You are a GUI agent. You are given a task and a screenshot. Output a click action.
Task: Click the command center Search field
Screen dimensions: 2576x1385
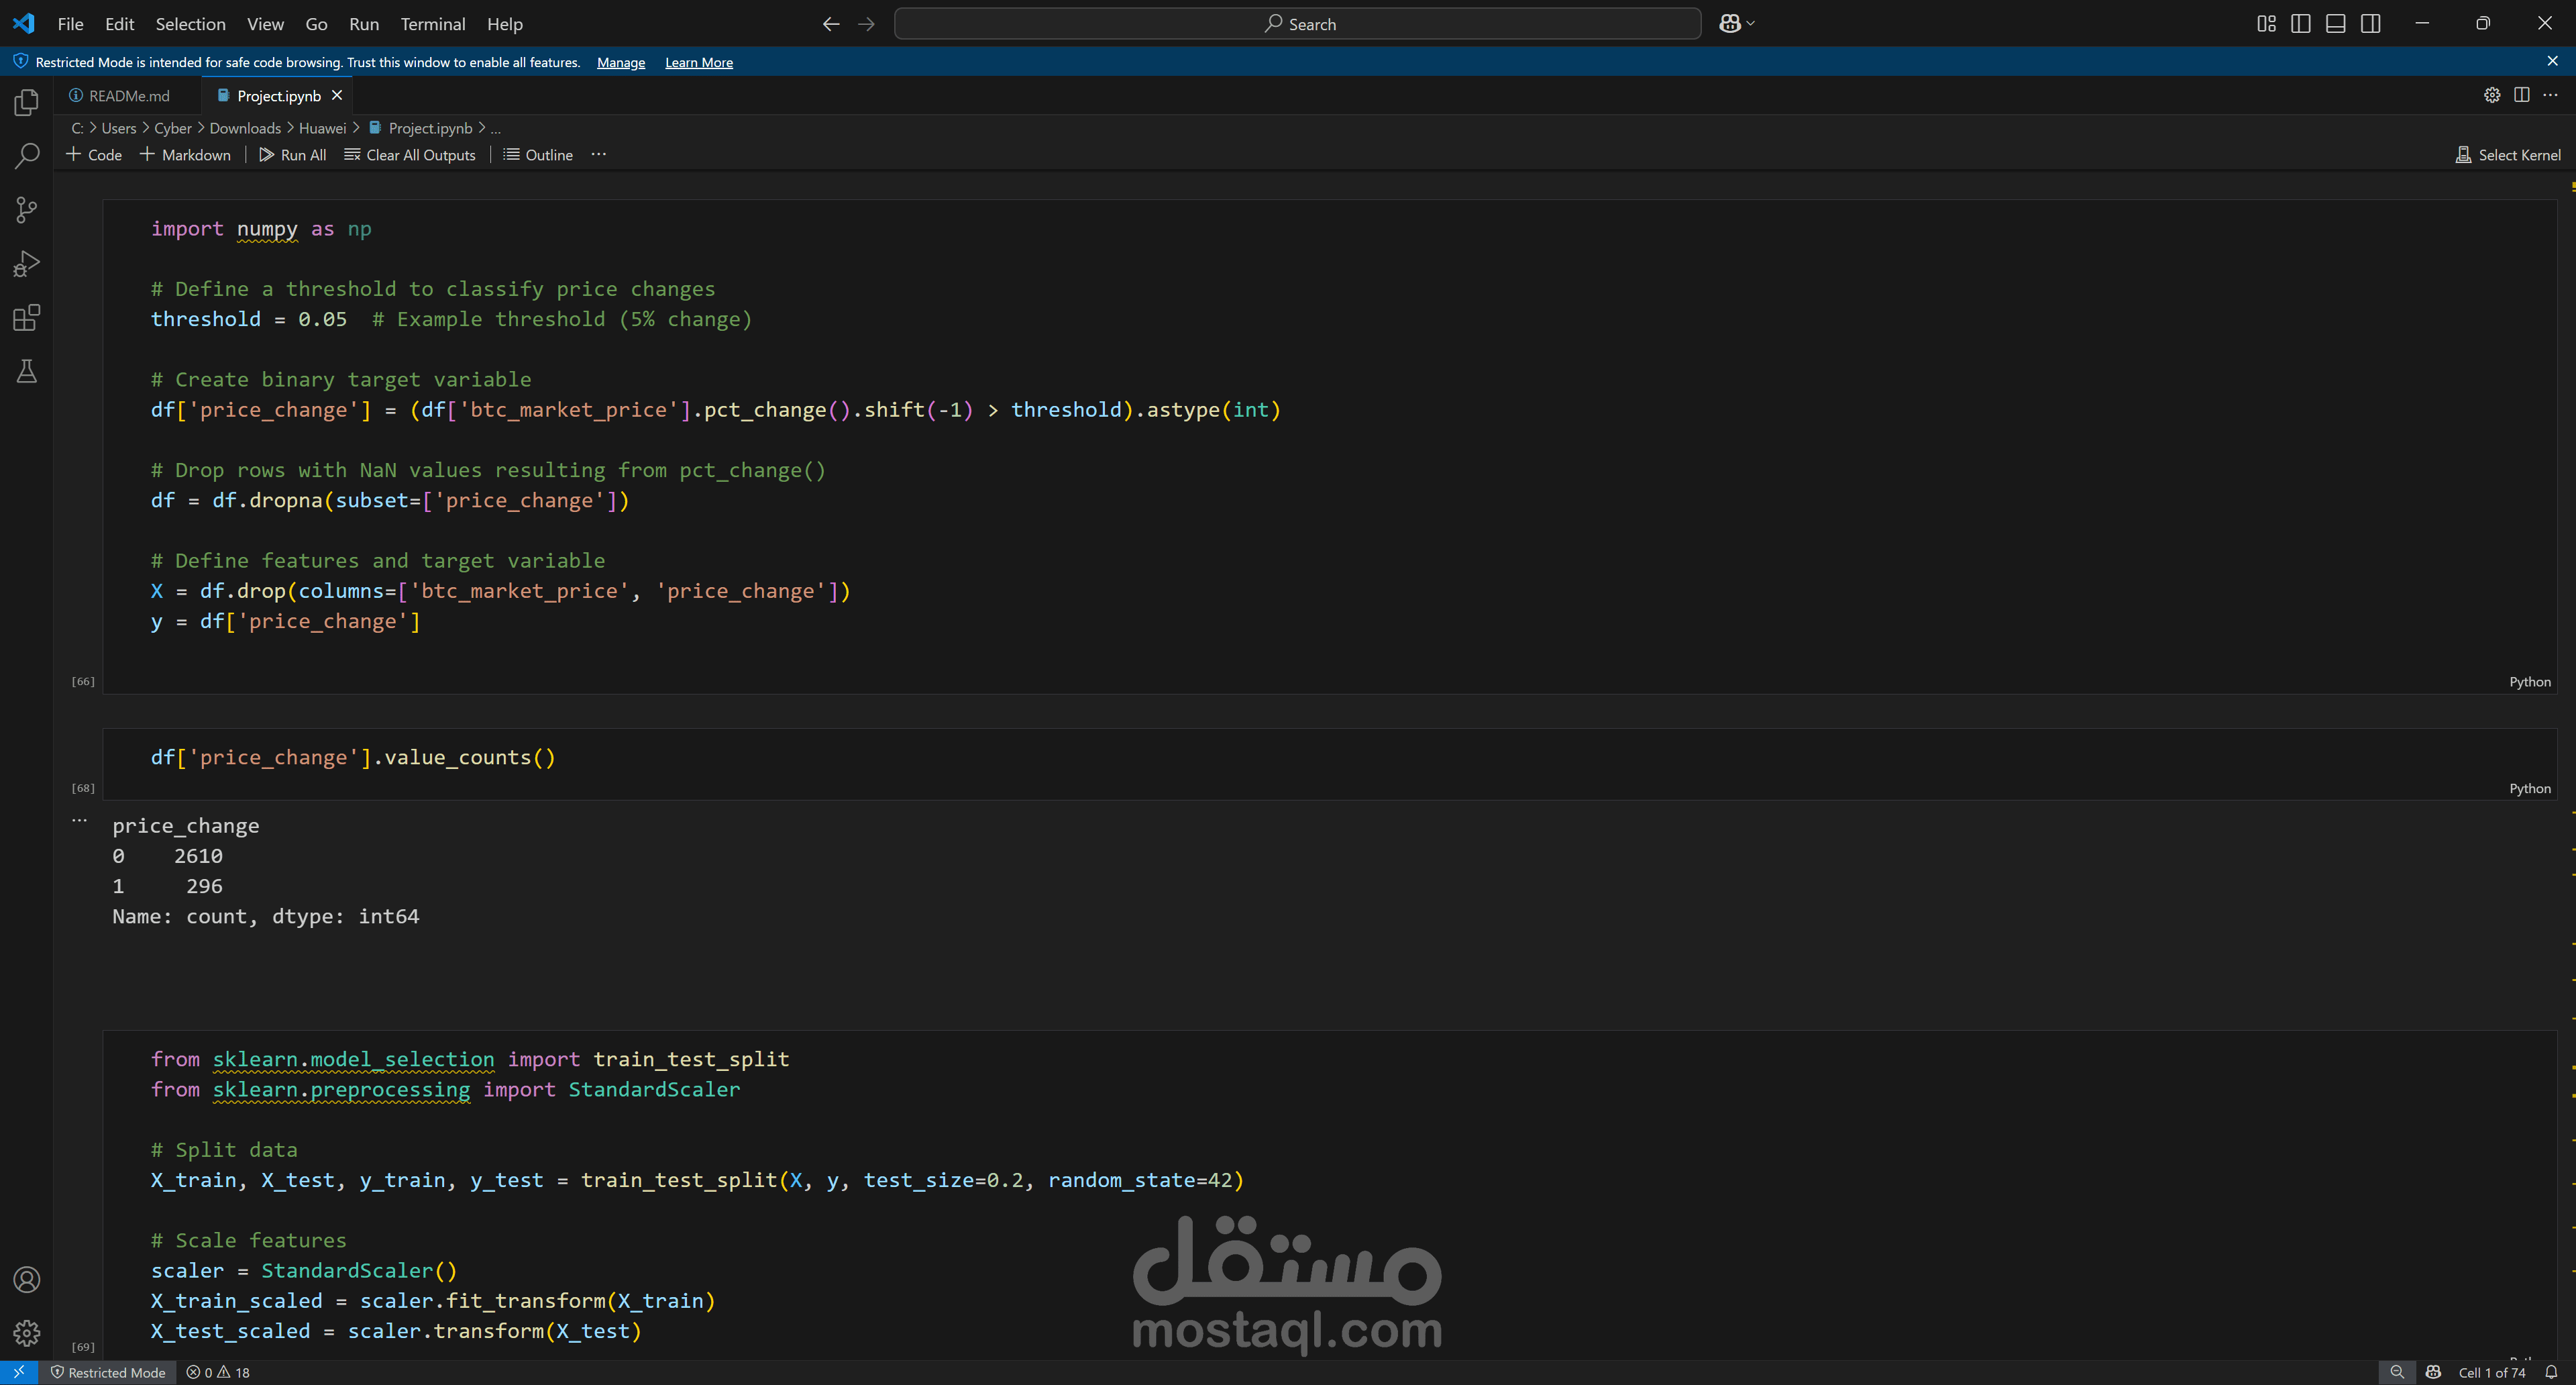coord(1297,24)
